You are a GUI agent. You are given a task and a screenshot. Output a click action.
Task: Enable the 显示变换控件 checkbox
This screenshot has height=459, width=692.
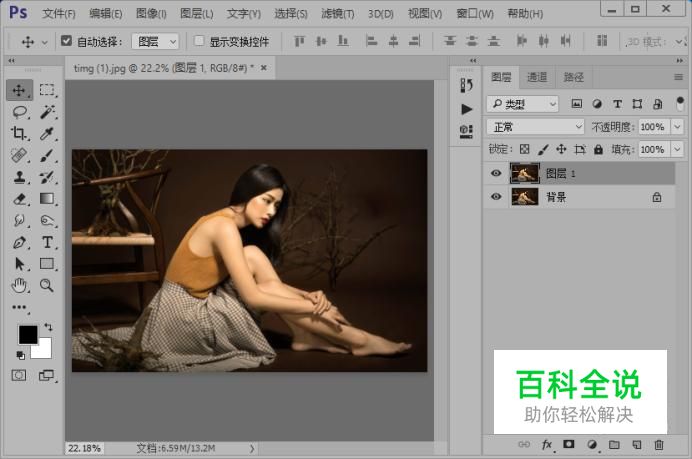point(199,41)
